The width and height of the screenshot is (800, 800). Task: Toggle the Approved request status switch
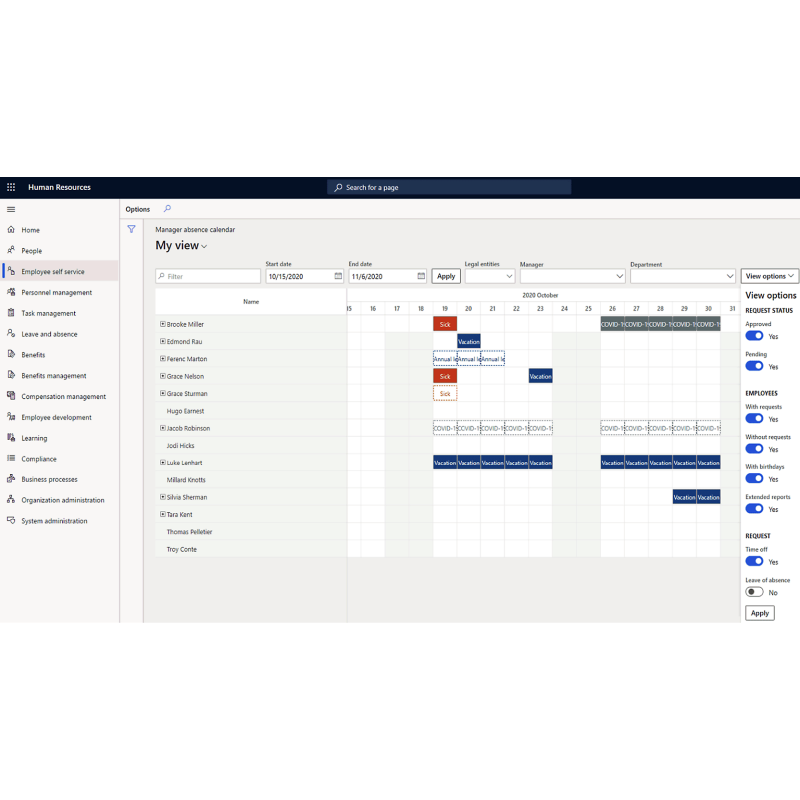(754, 336)
